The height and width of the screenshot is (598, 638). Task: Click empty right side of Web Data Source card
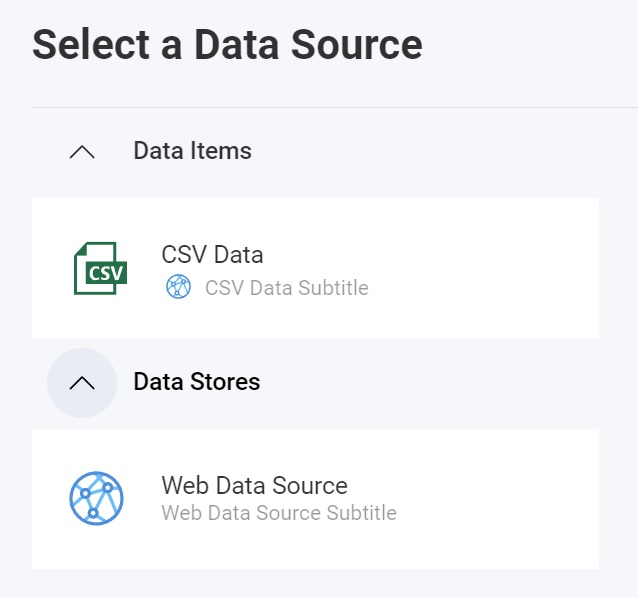(500, 498)
